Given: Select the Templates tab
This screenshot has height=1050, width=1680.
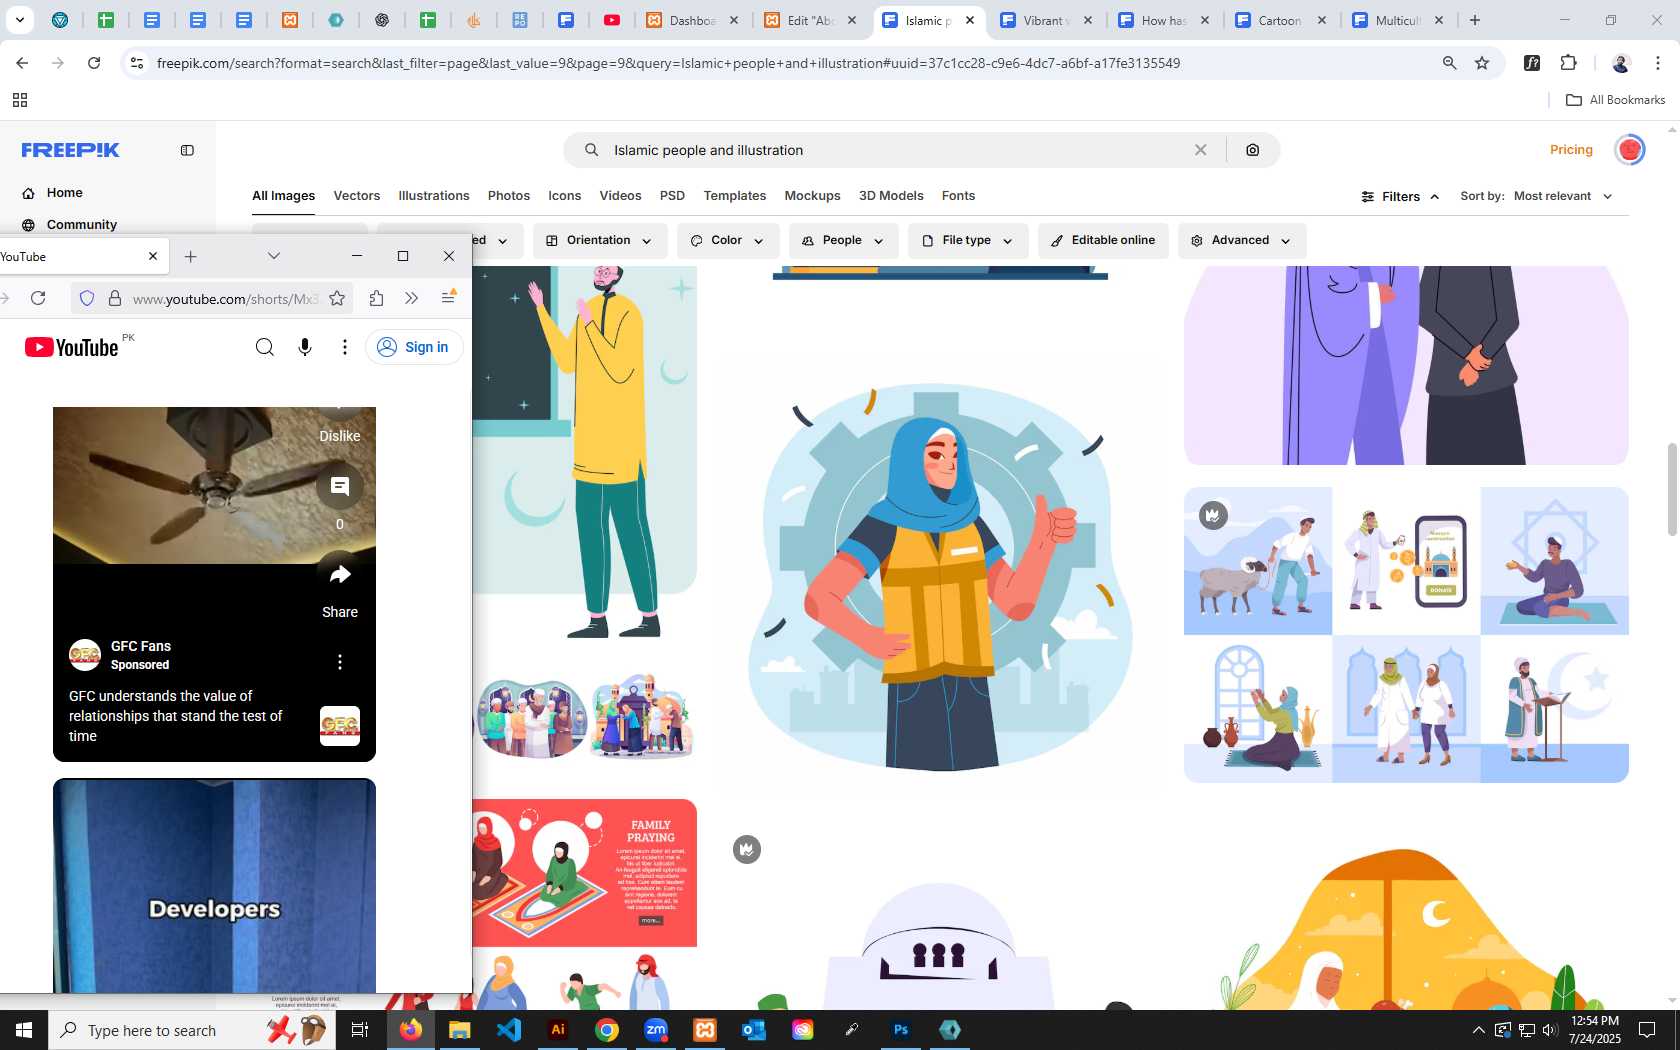Looking at the screenshot, I should pos(734,196).
